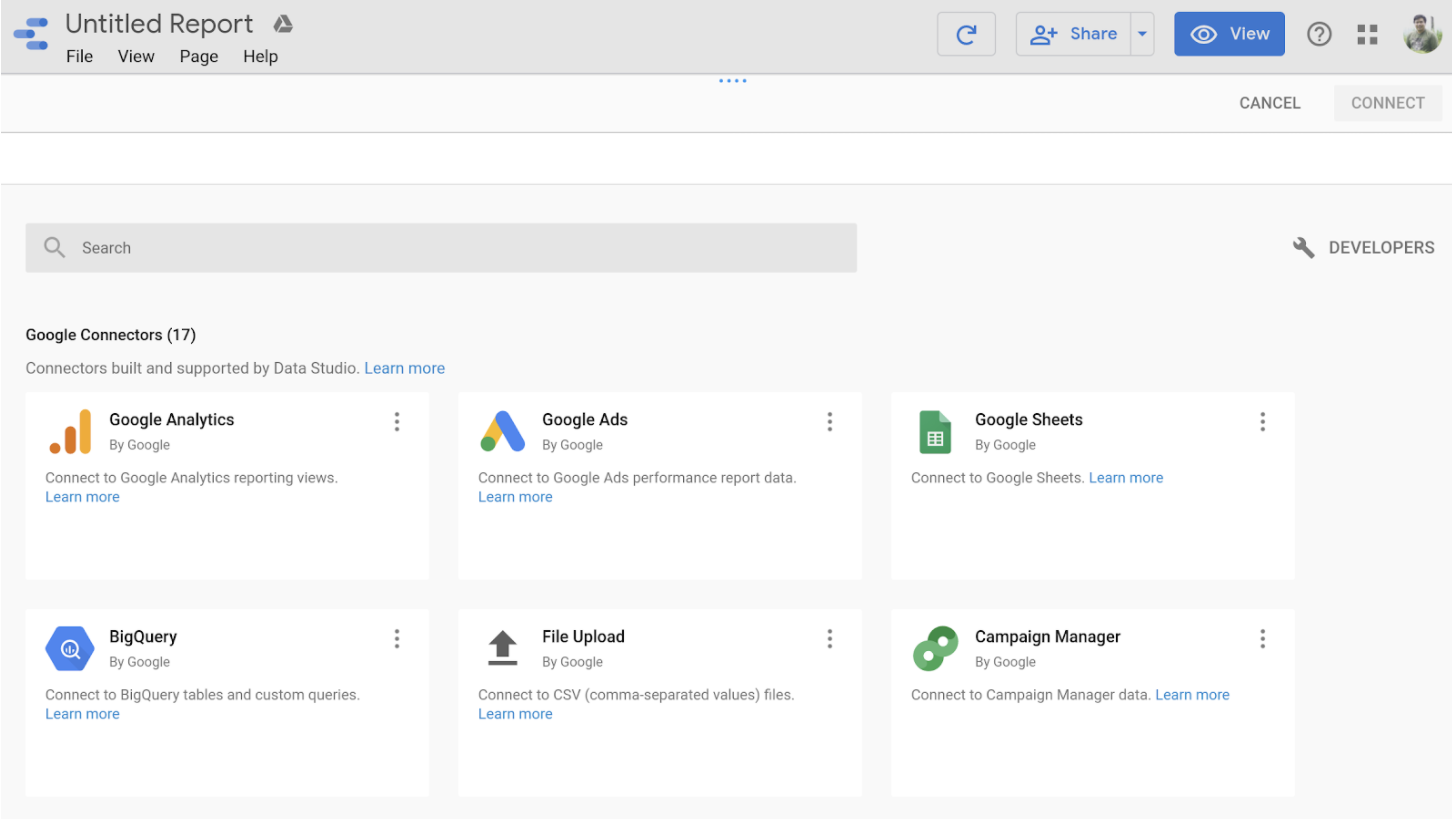The width and height of the screenshot is (1452, 819).
Task: Click the blue View button
Action: pyautogui.click(x=1229, y=34)
